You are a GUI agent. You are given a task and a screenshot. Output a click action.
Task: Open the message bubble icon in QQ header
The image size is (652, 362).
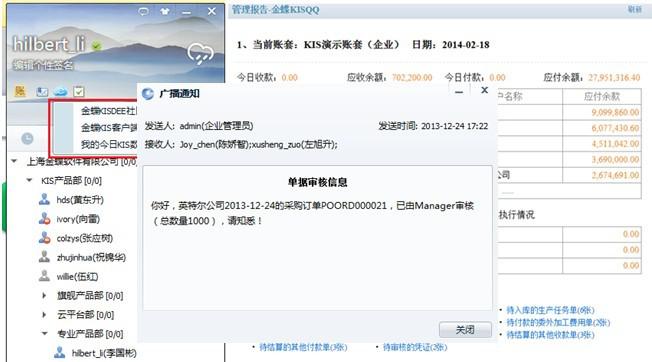143,12
